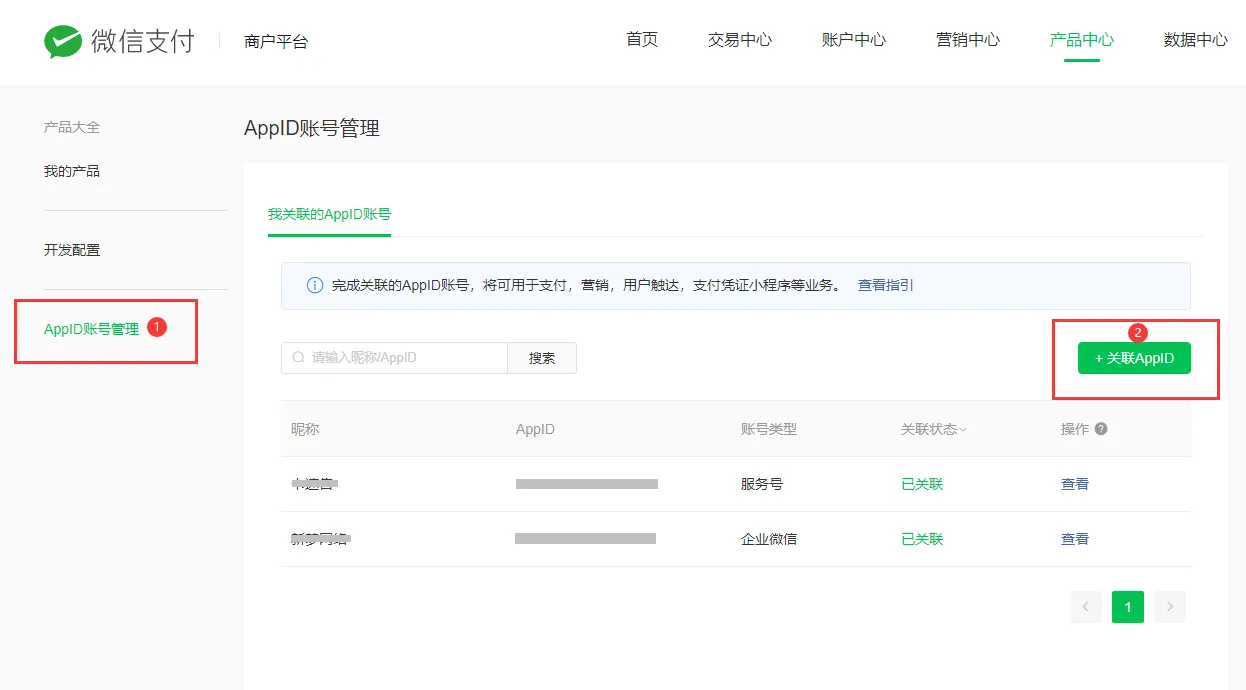1246x690 pixels.
Task: Click the previous page arrow in pagination
Action: 1086,606
